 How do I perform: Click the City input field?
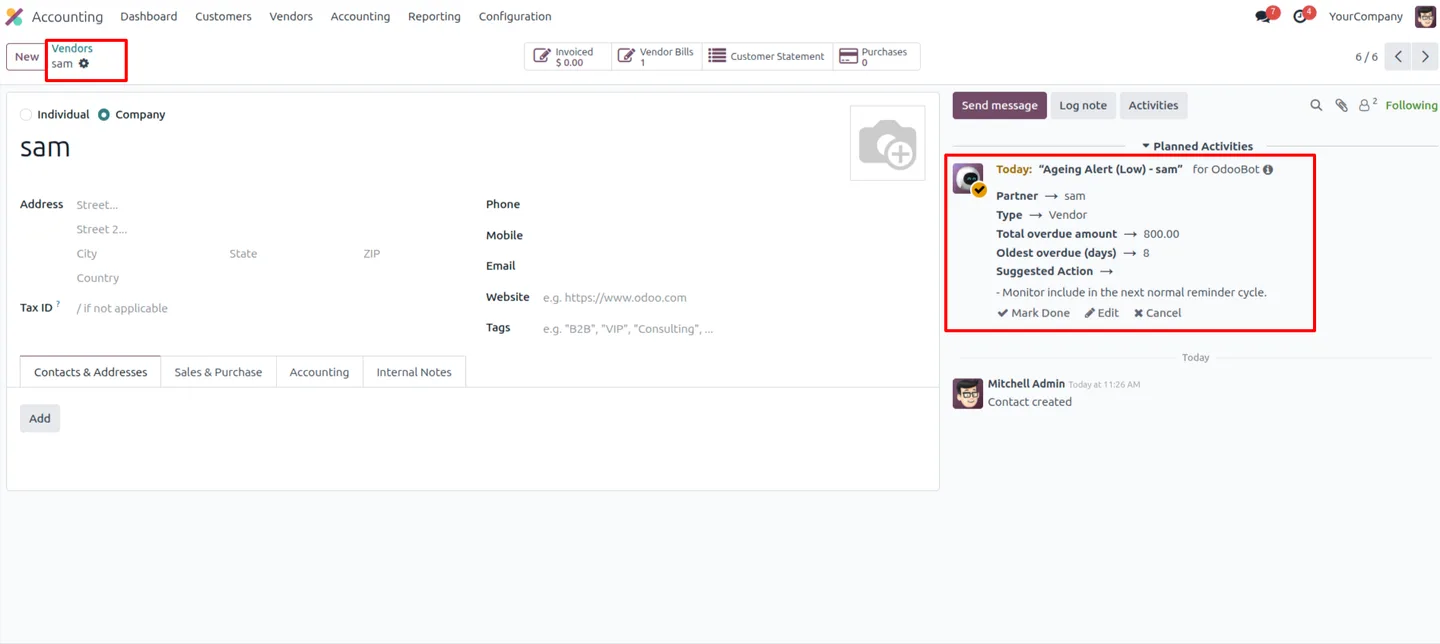(x=150, y=254)
